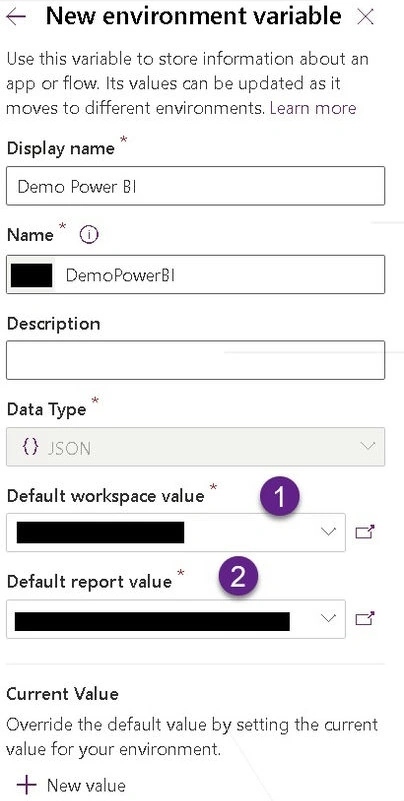Select the Description label

(53, 324)
